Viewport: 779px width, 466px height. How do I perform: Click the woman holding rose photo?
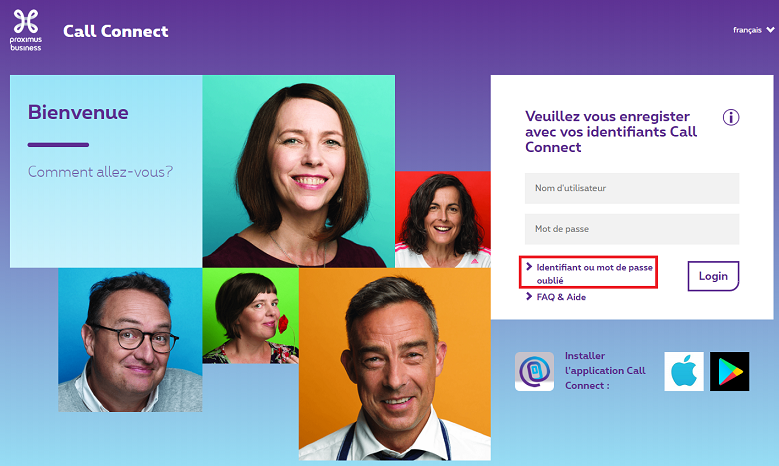(x=249, y=315)
